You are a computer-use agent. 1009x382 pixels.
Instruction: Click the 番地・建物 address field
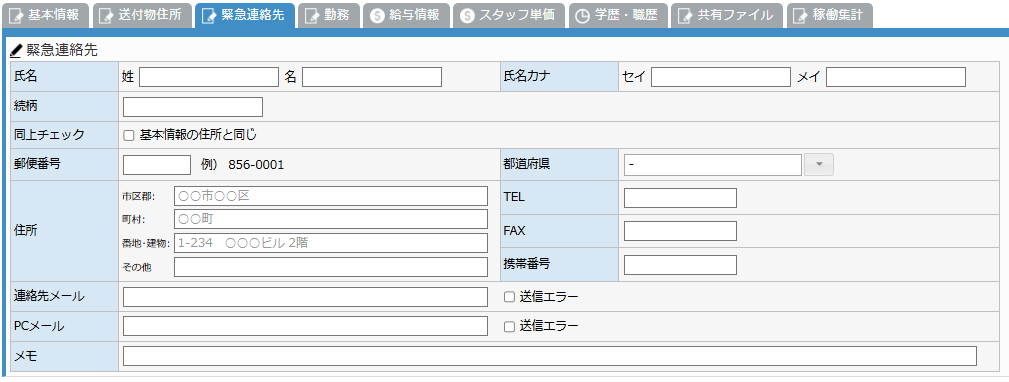click(x=331, y=243)
